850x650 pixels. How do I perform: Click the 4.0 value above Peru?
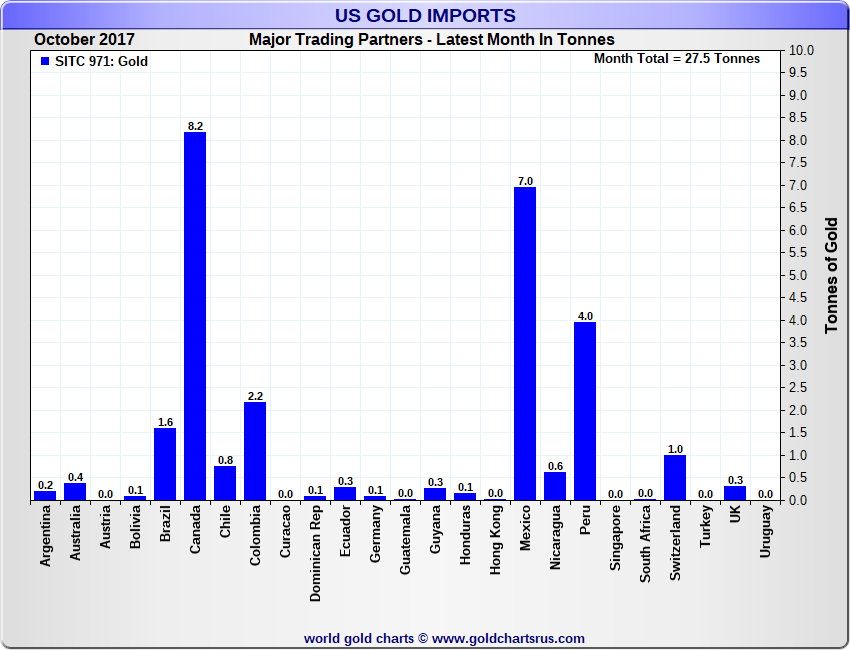pos(585,317)
